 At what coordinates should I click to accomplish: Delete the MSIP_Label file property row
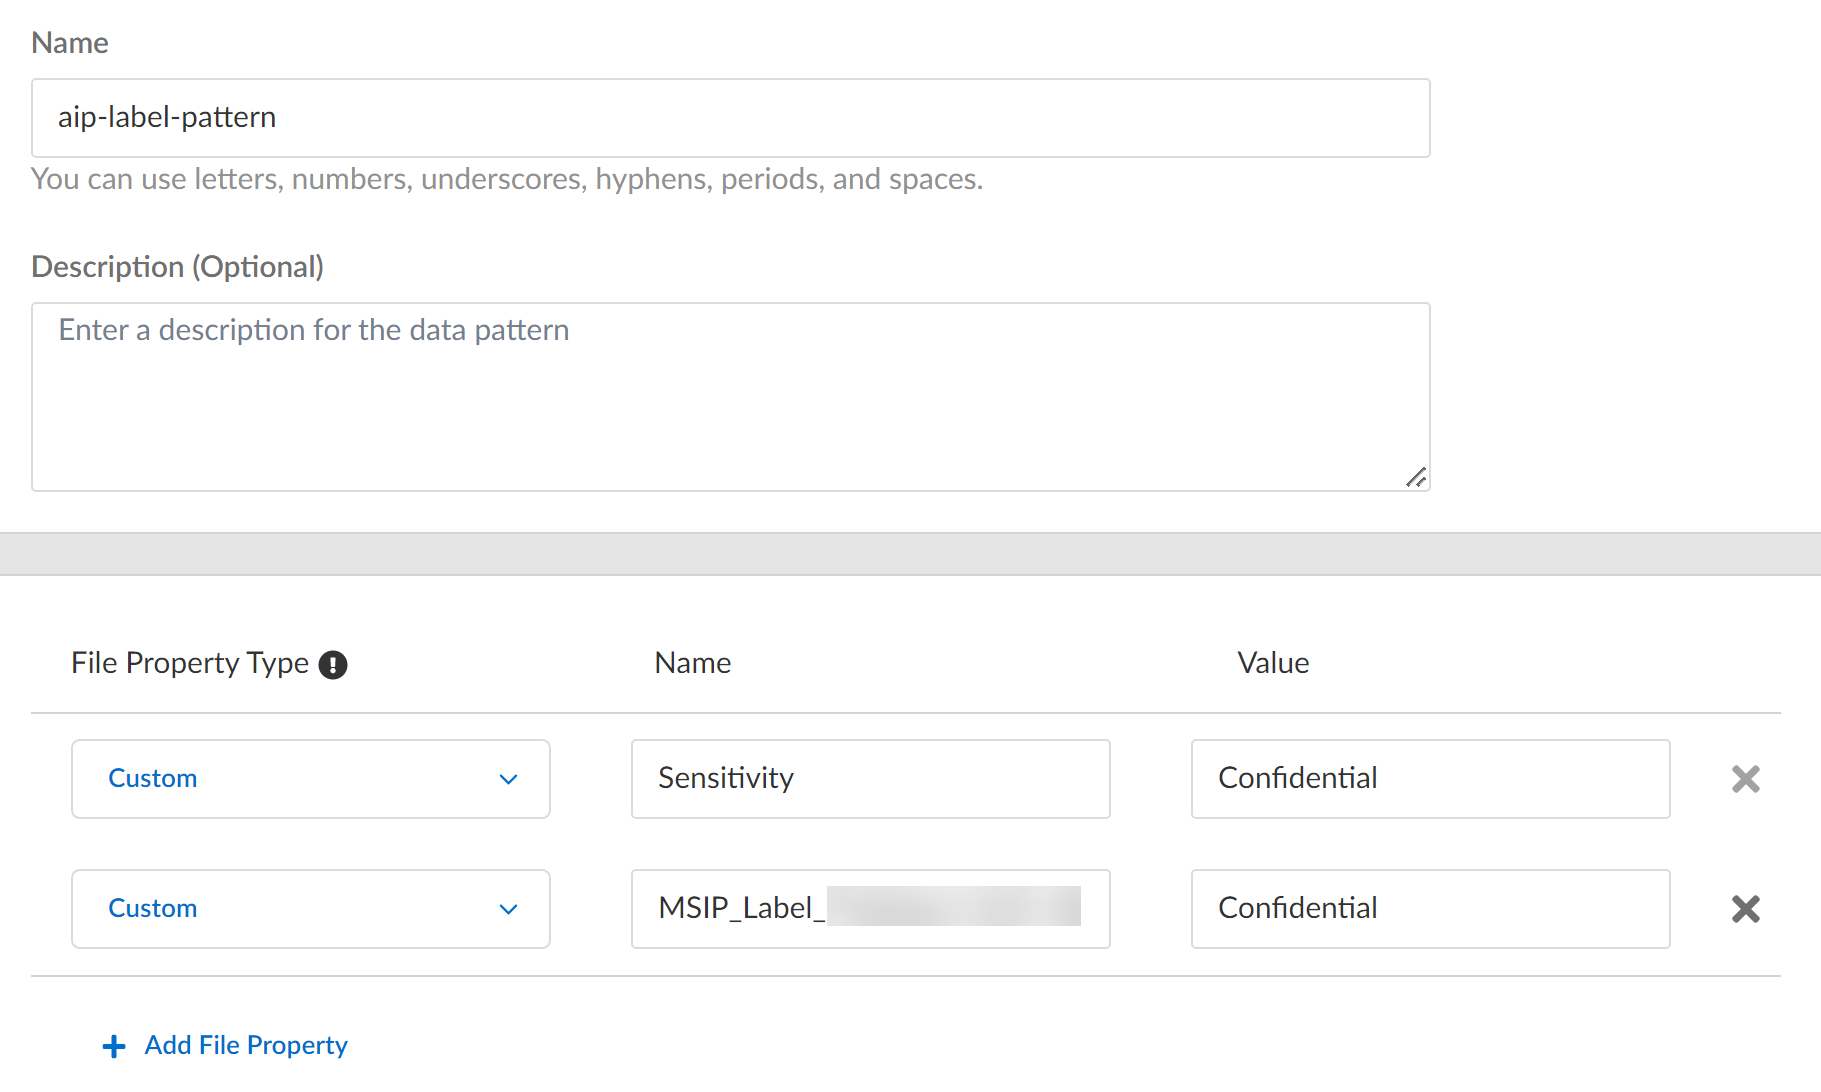tap(1745, 909)
